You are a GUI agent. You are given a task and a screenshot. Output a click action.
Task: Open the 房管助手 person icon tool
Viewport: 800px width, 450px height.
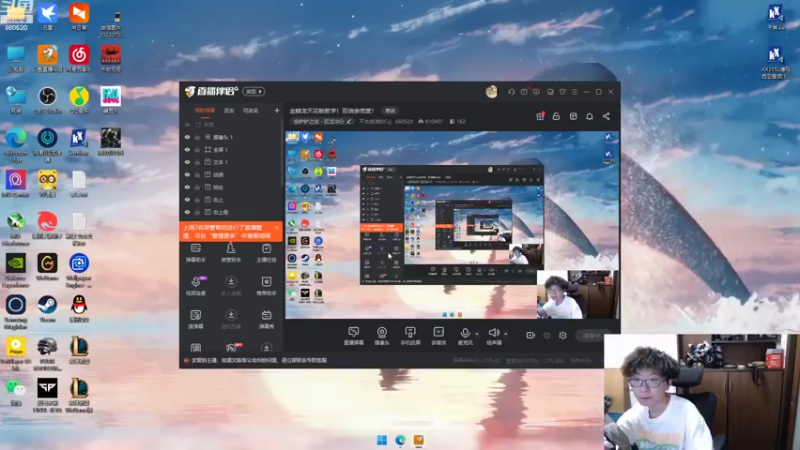(231, 253)
